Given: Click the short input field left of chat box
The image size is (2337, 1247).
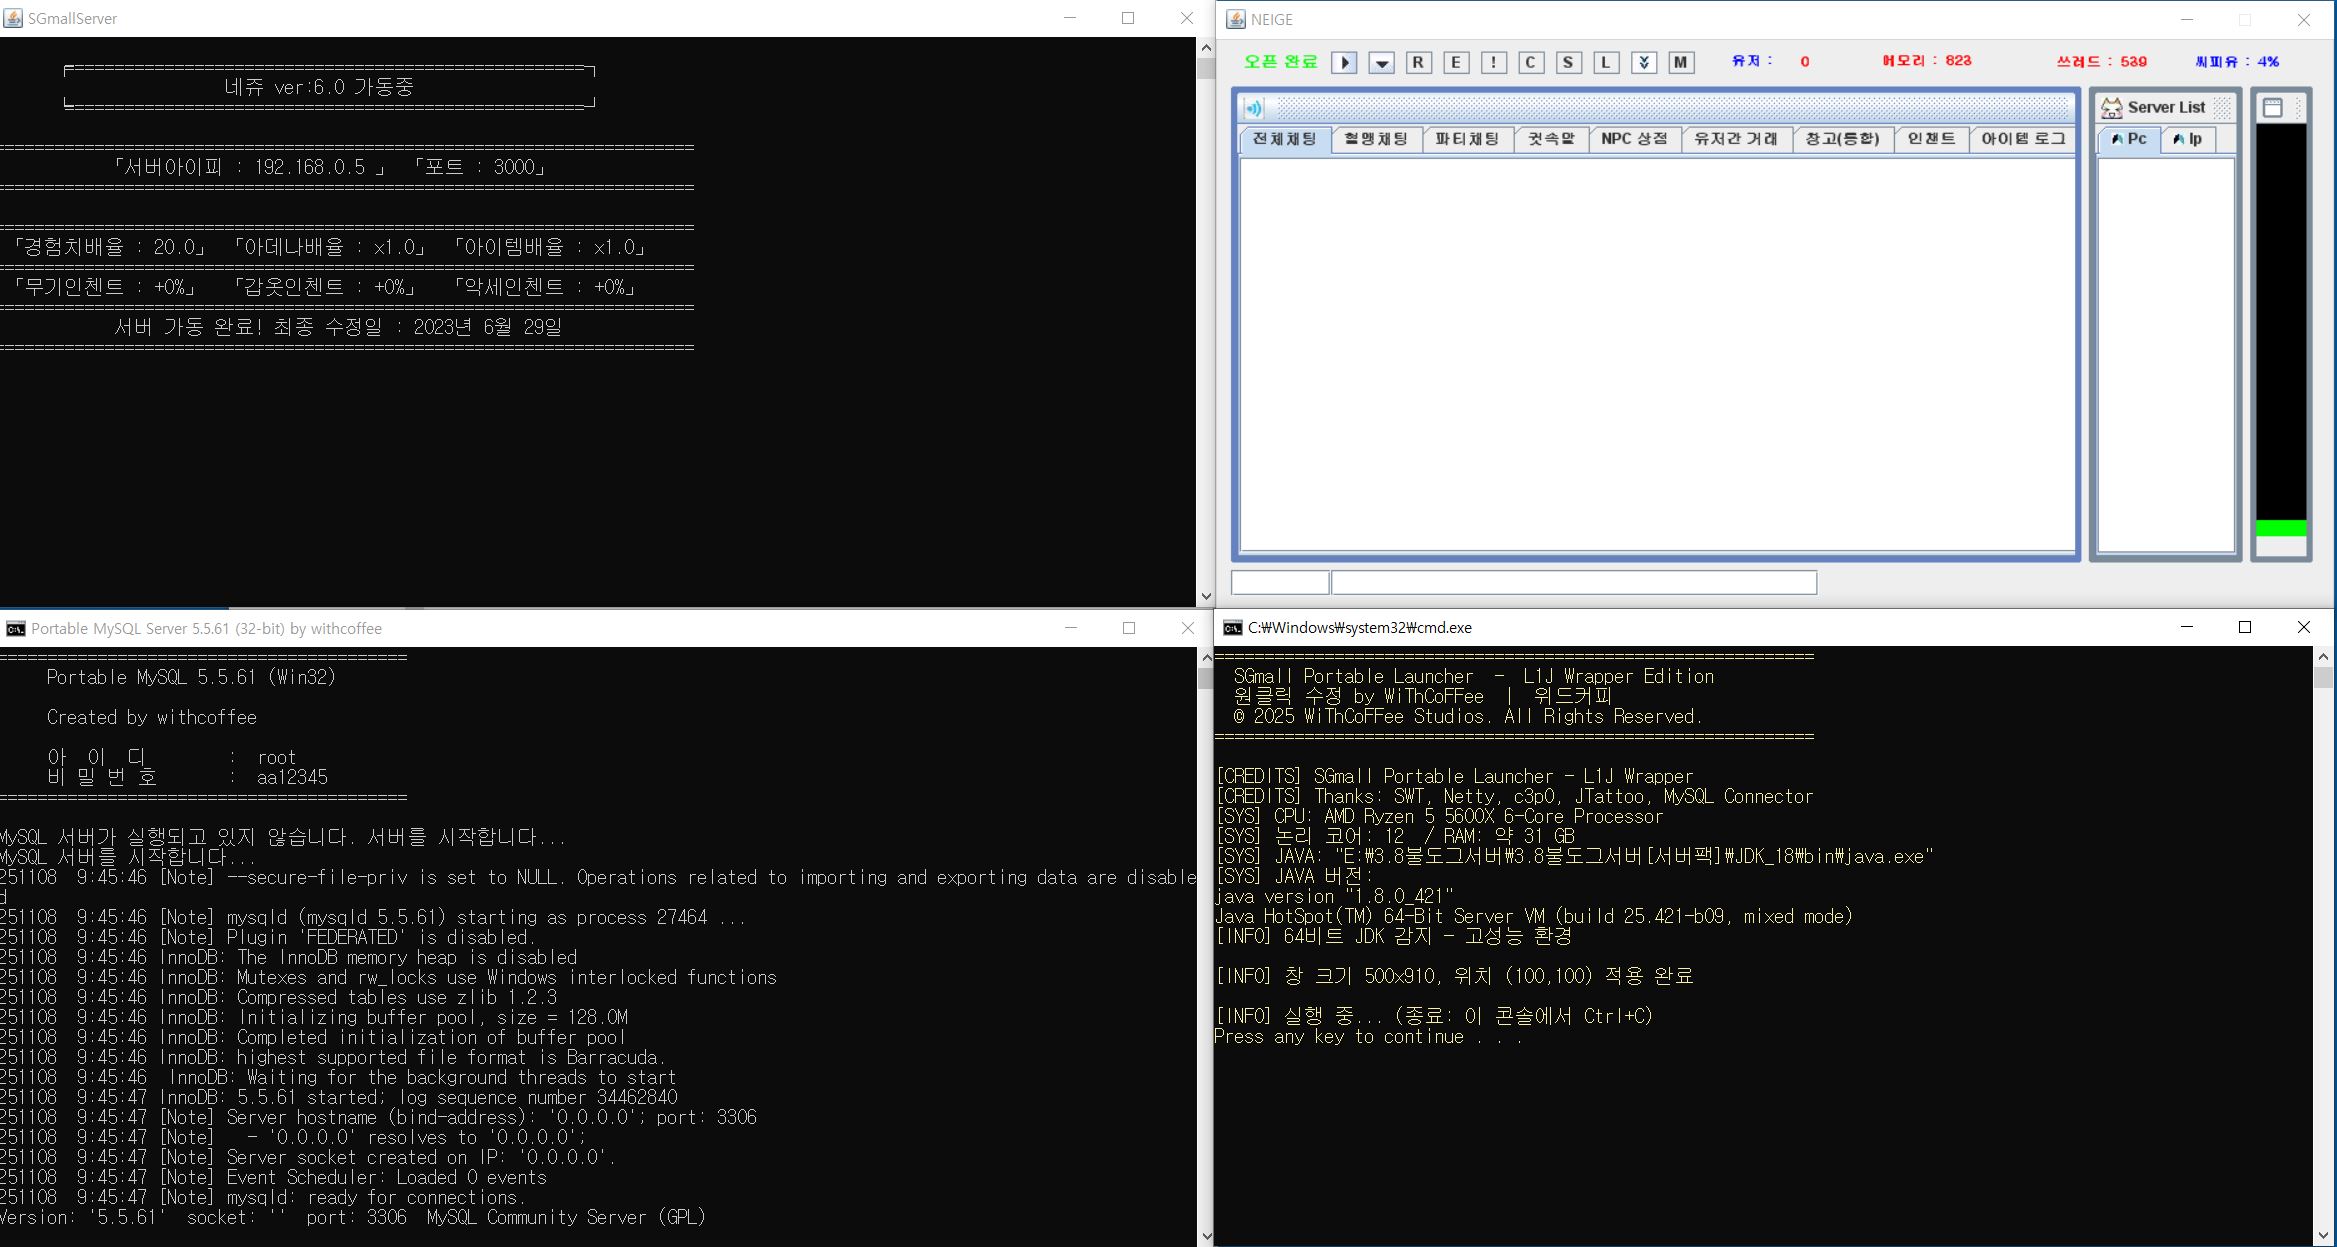Looking at the screenshot, I should 1279,583.
